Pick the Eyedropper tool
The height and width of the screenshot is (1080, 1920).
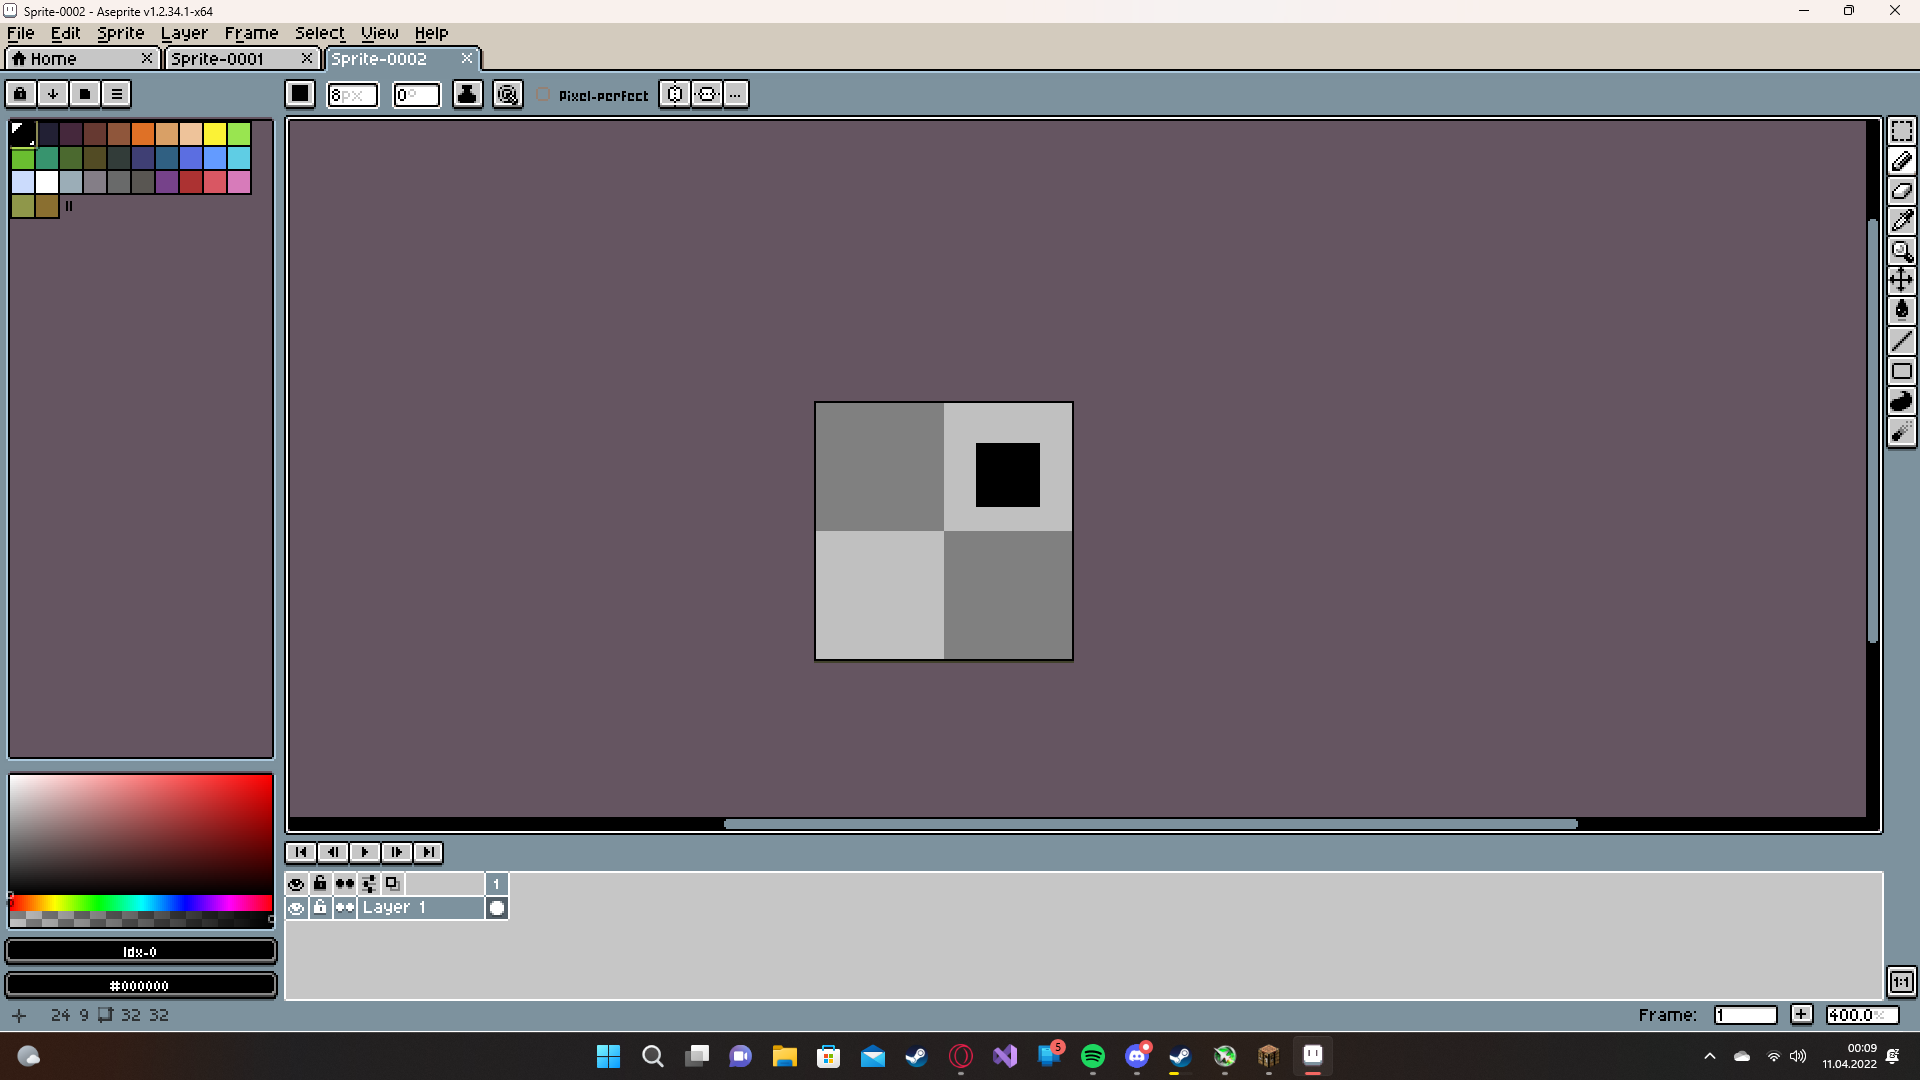1903,221
